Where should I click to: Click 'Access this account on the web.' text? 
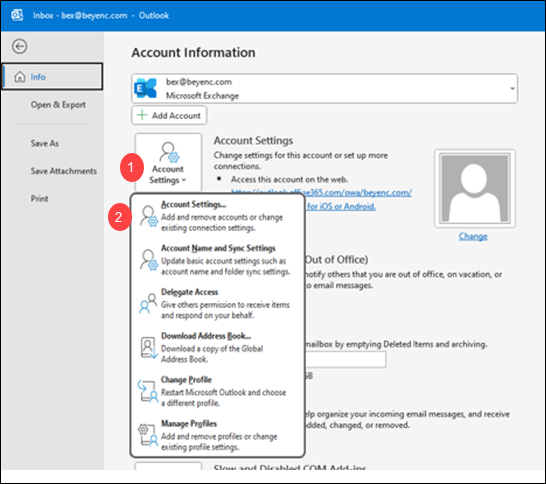click(x=289, y=179)
